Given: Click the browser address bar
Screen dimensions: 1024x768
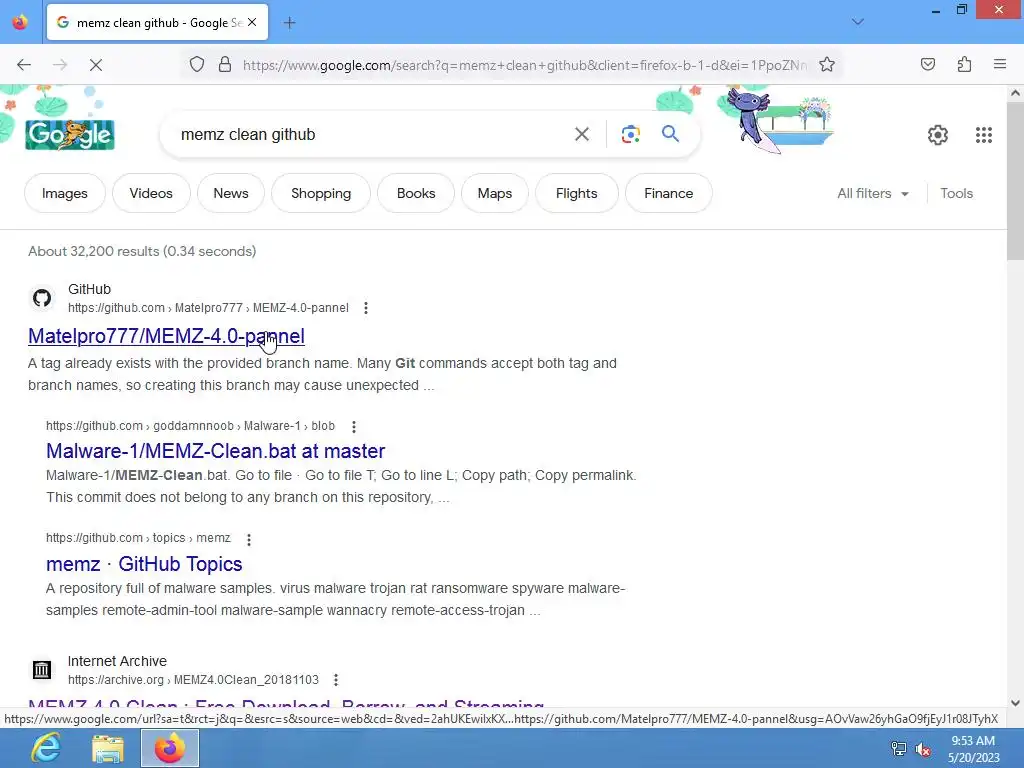Looking at the screenshot, I should click(x=524, y=65).
